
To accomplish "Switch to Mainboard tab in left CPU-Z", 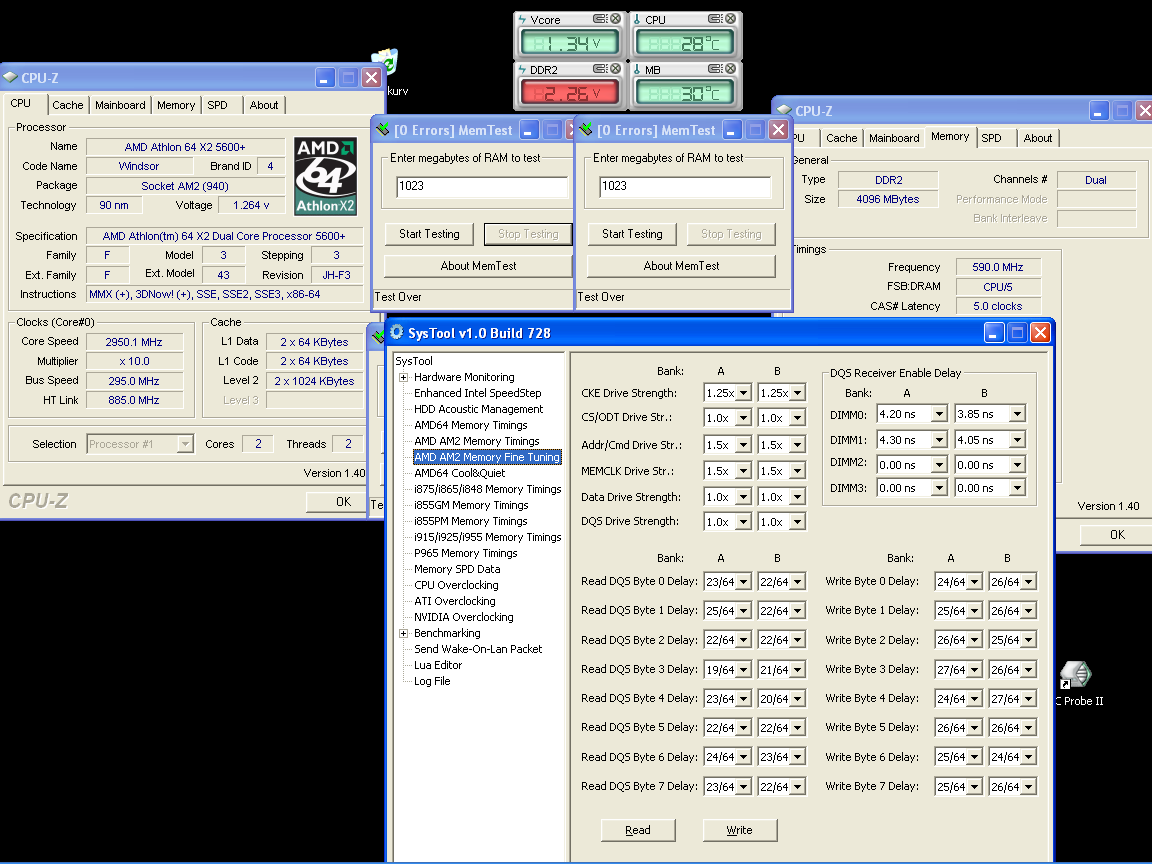I will tap(120, 105).
